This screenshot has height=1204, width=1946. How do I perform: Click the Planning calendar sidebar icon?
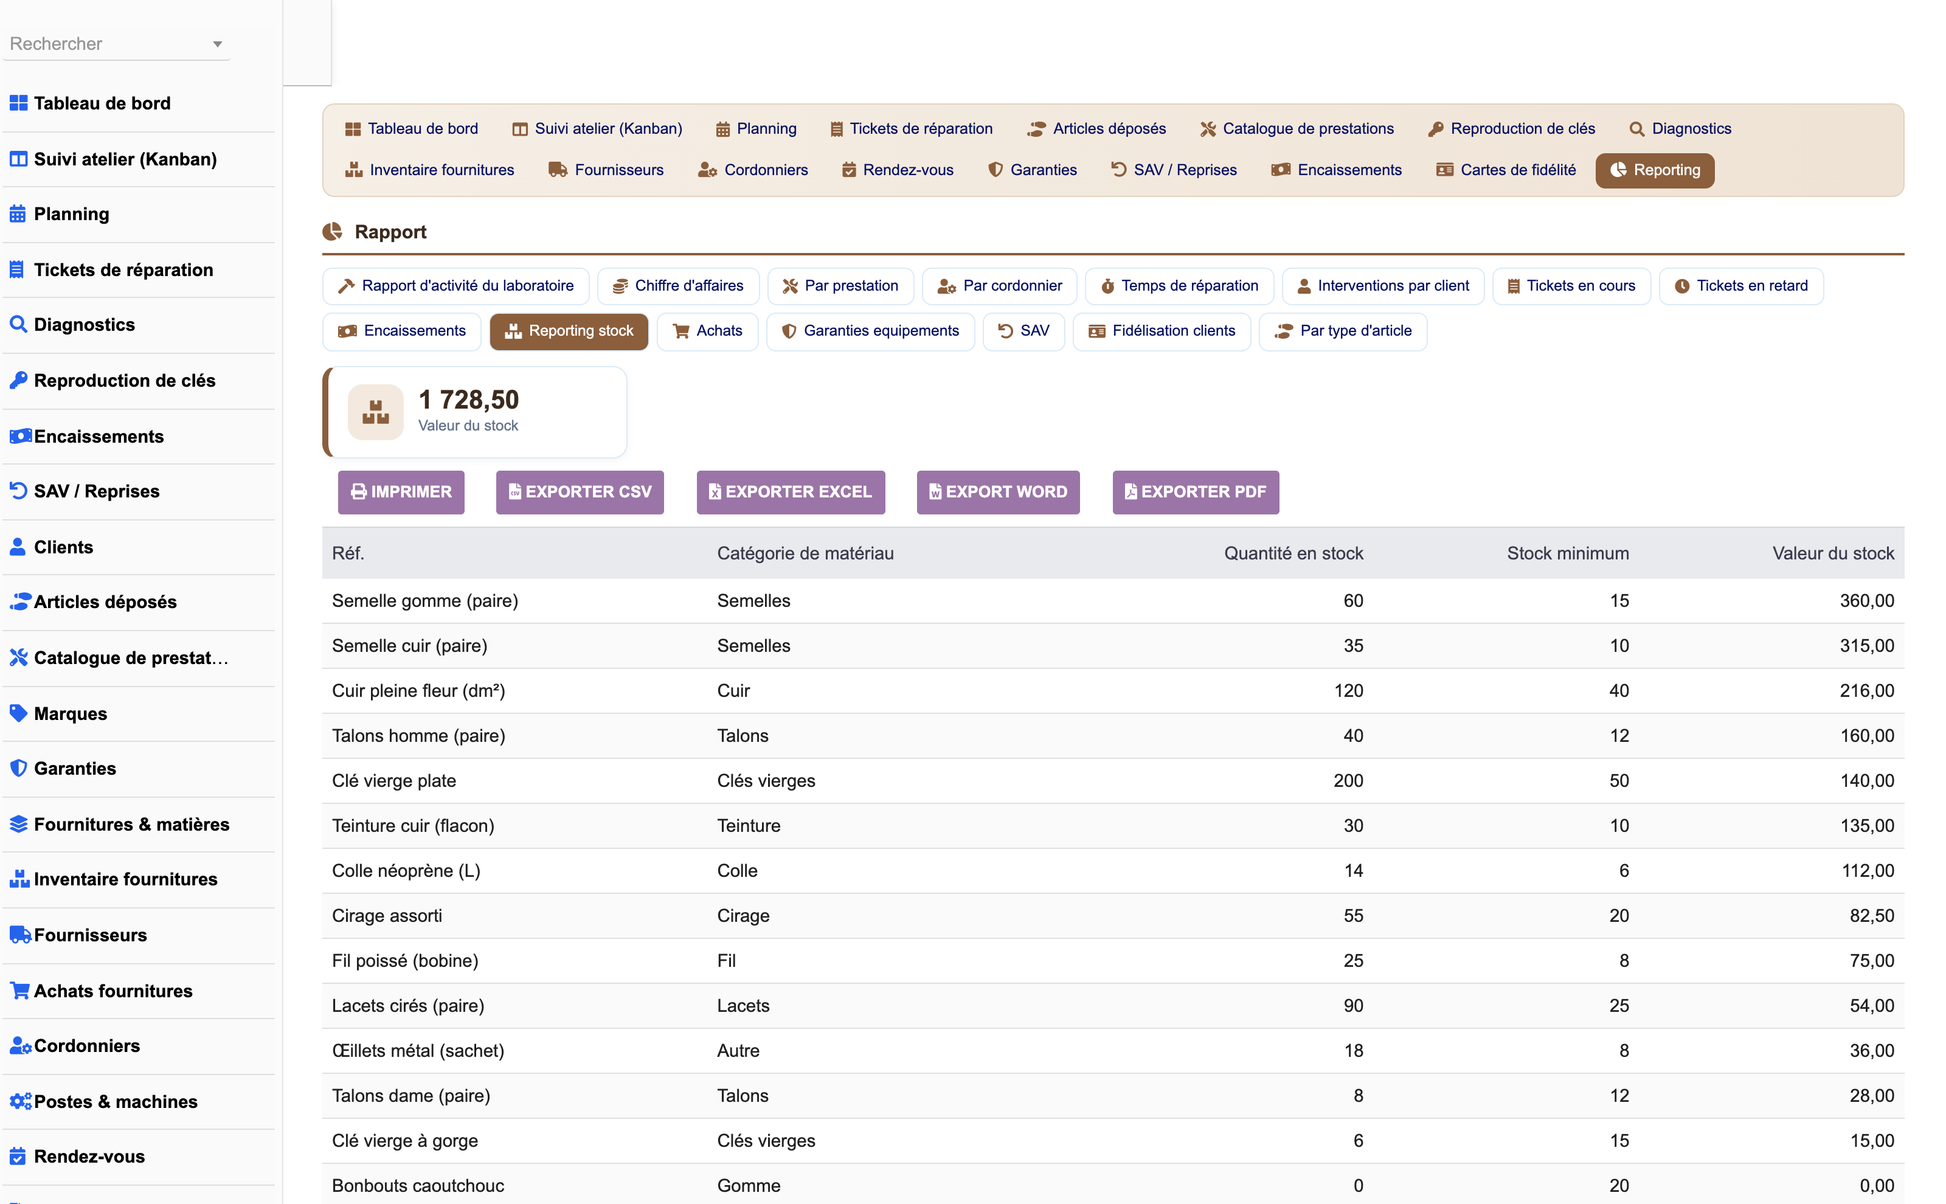click(x=18, y=214)
